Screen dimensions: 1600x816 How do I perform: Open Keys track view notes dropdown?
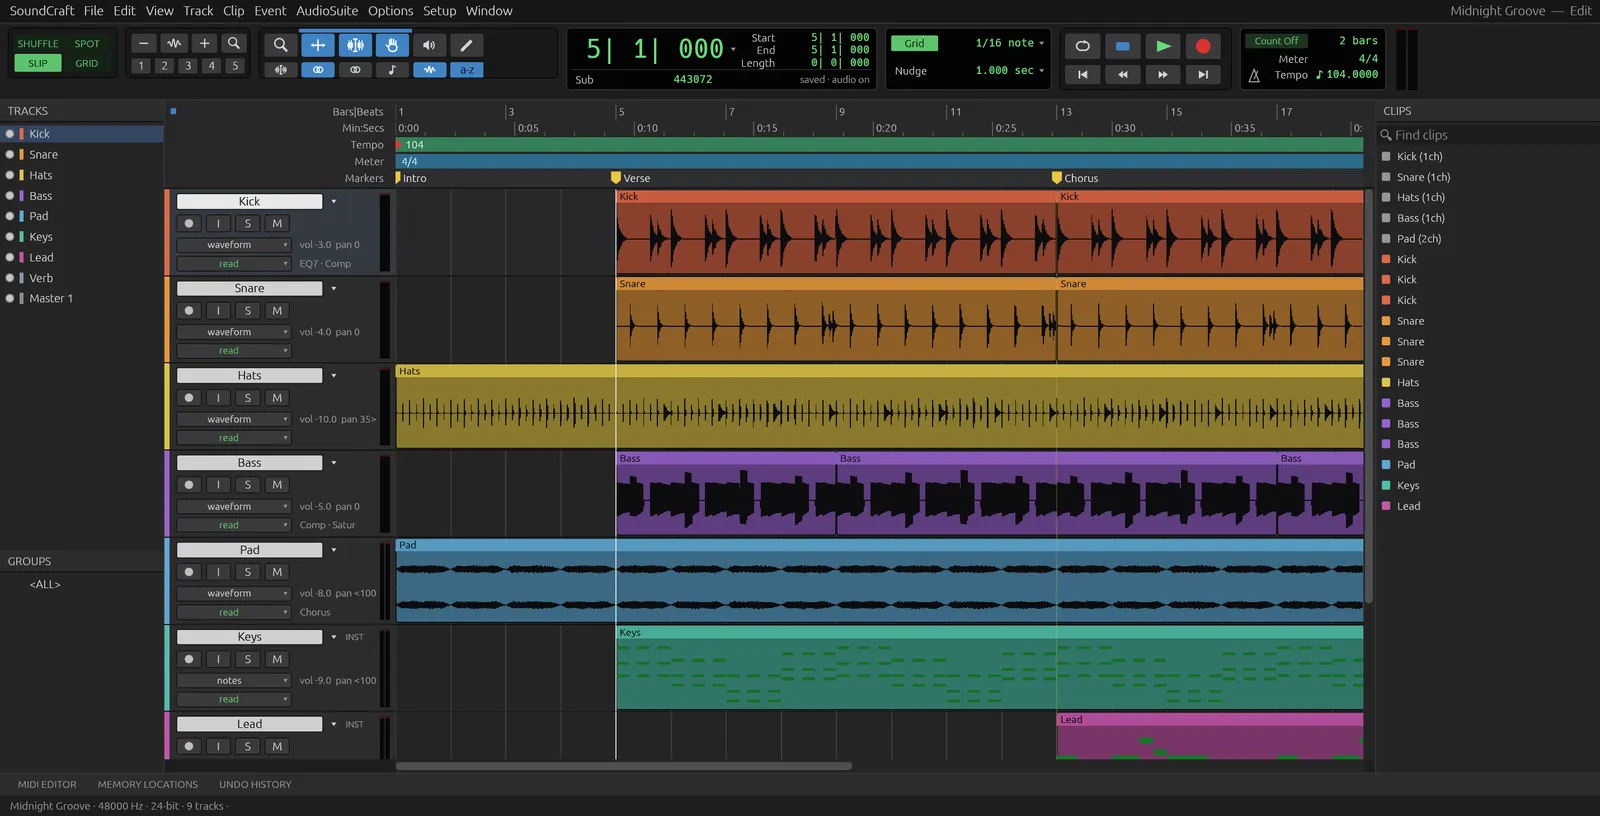coord(234,681)
